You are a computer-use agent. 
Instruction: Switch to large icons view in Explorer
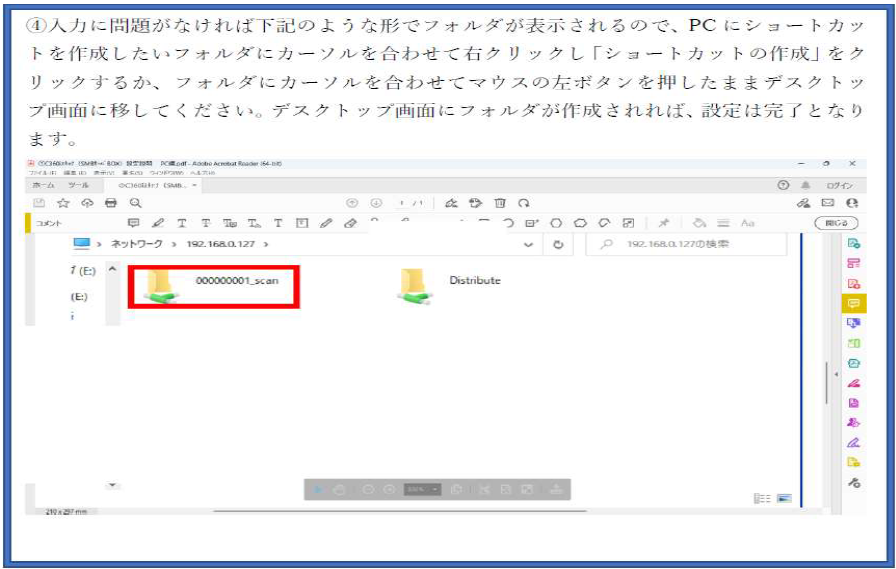coord(784,498)
